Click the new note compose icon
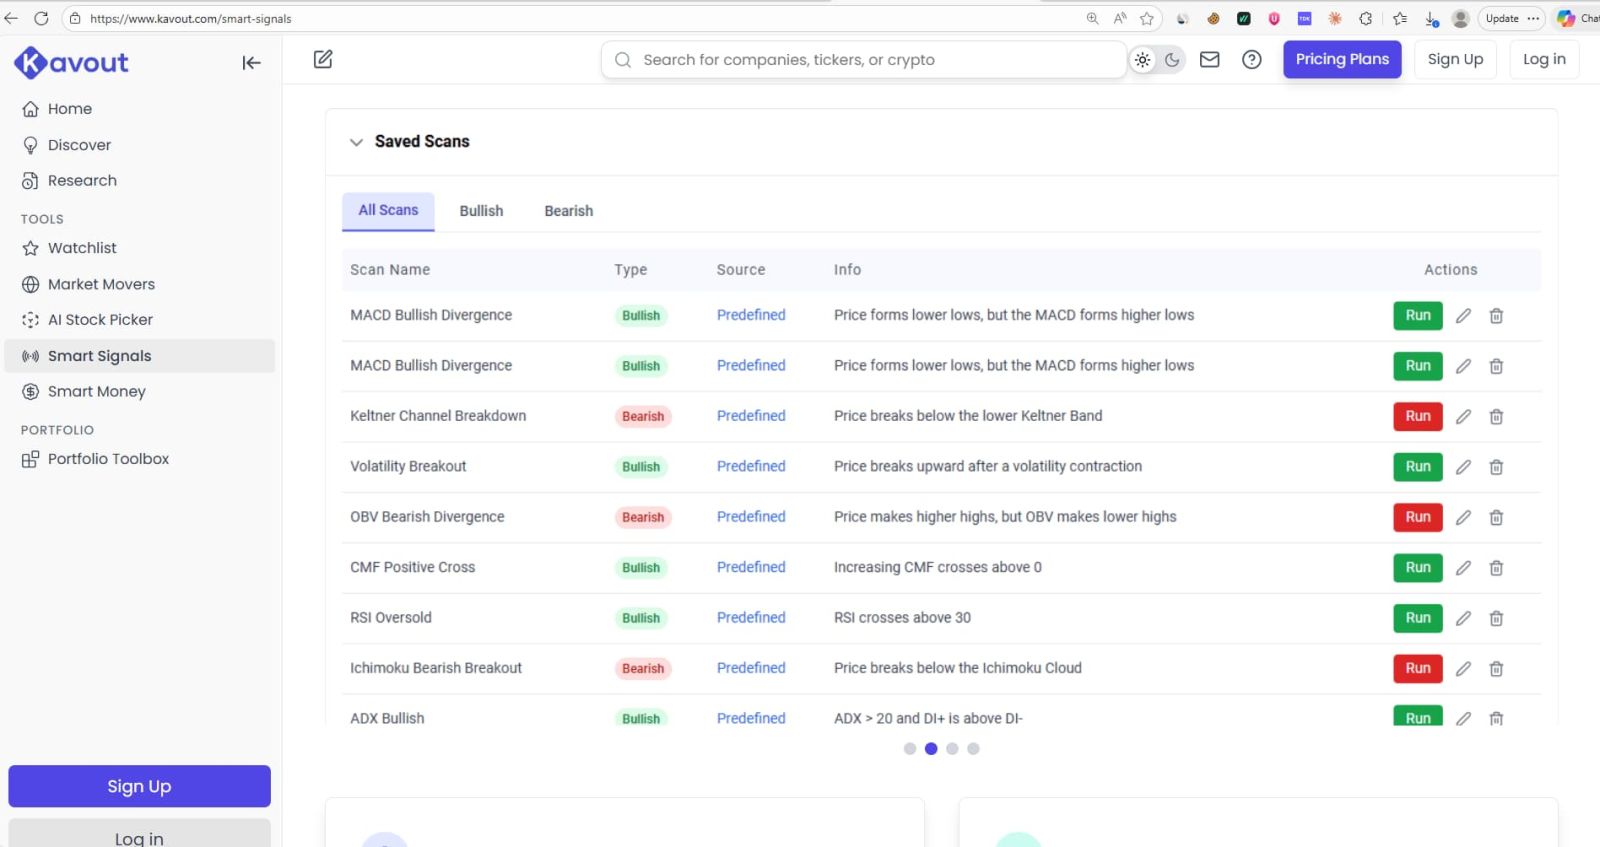 tap(323, 59)
